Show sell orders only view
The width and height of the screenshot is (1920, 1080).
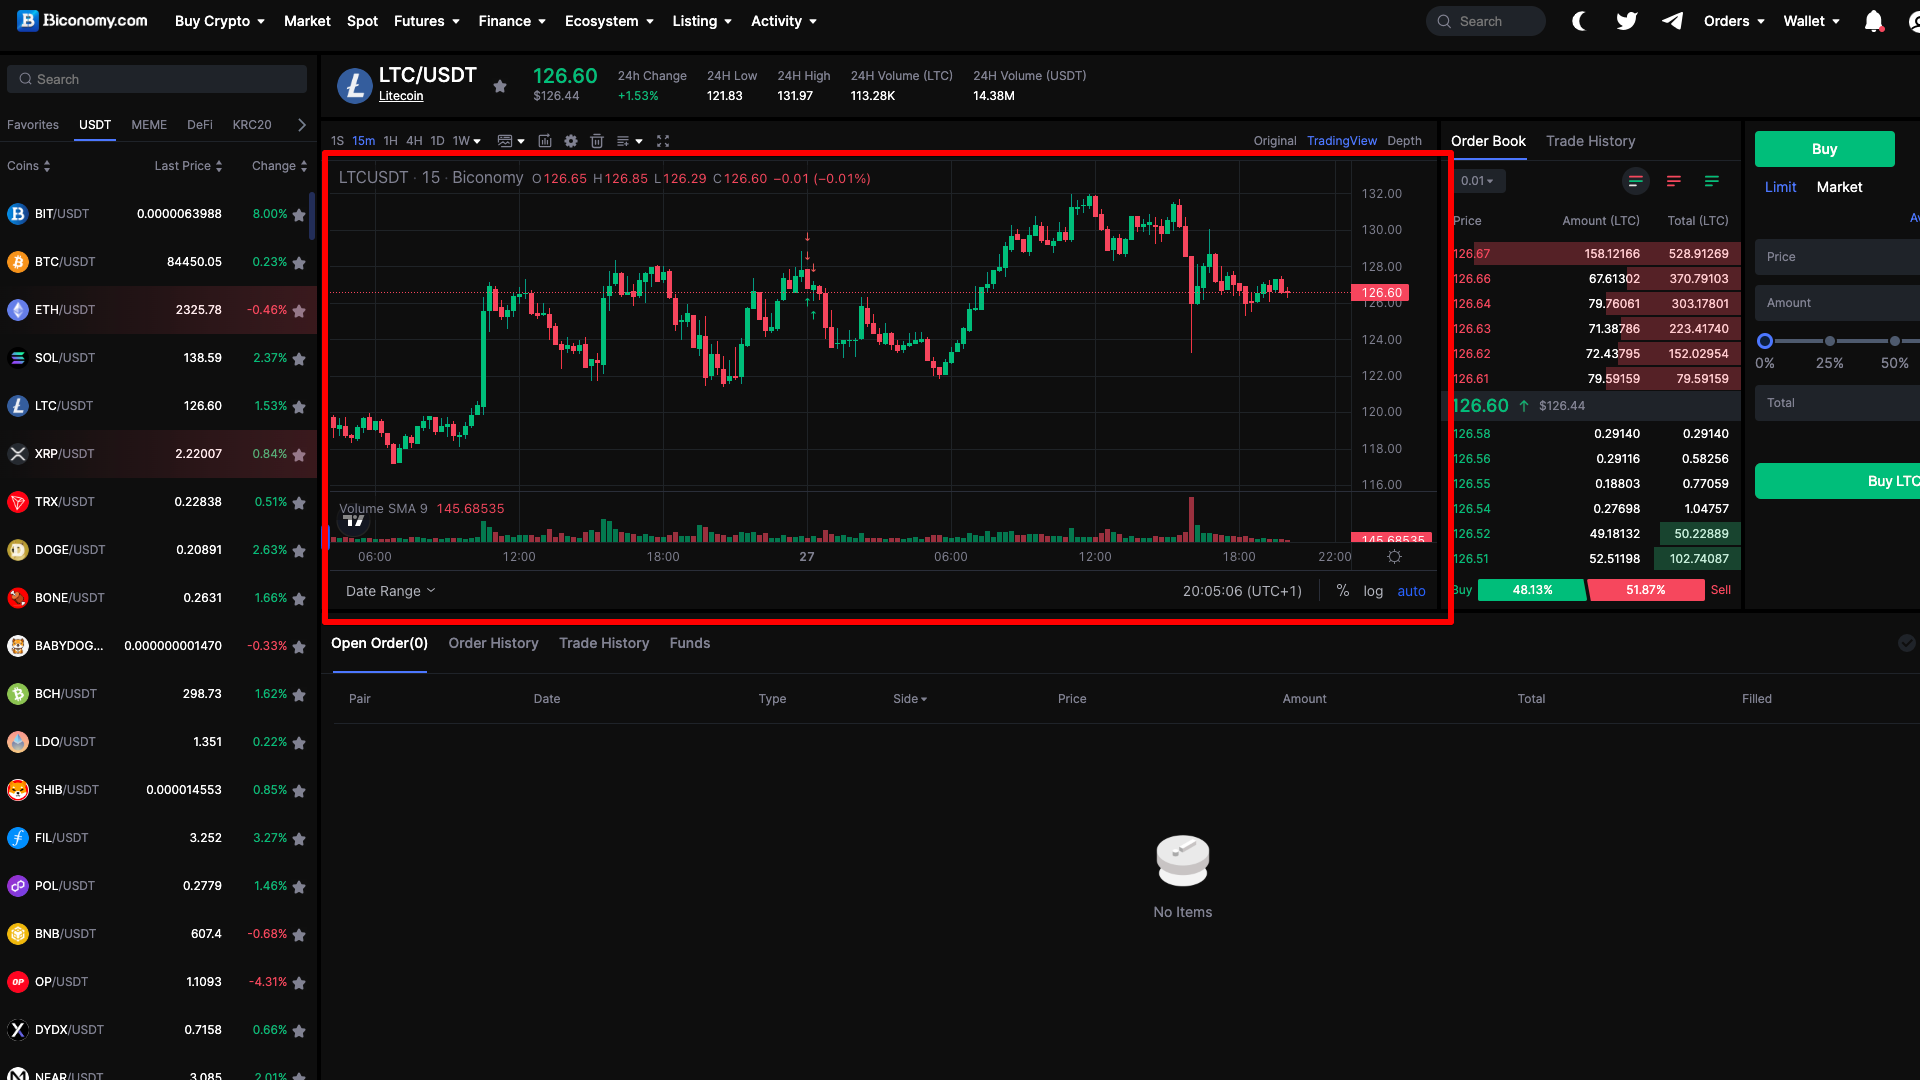(1674, 181)
